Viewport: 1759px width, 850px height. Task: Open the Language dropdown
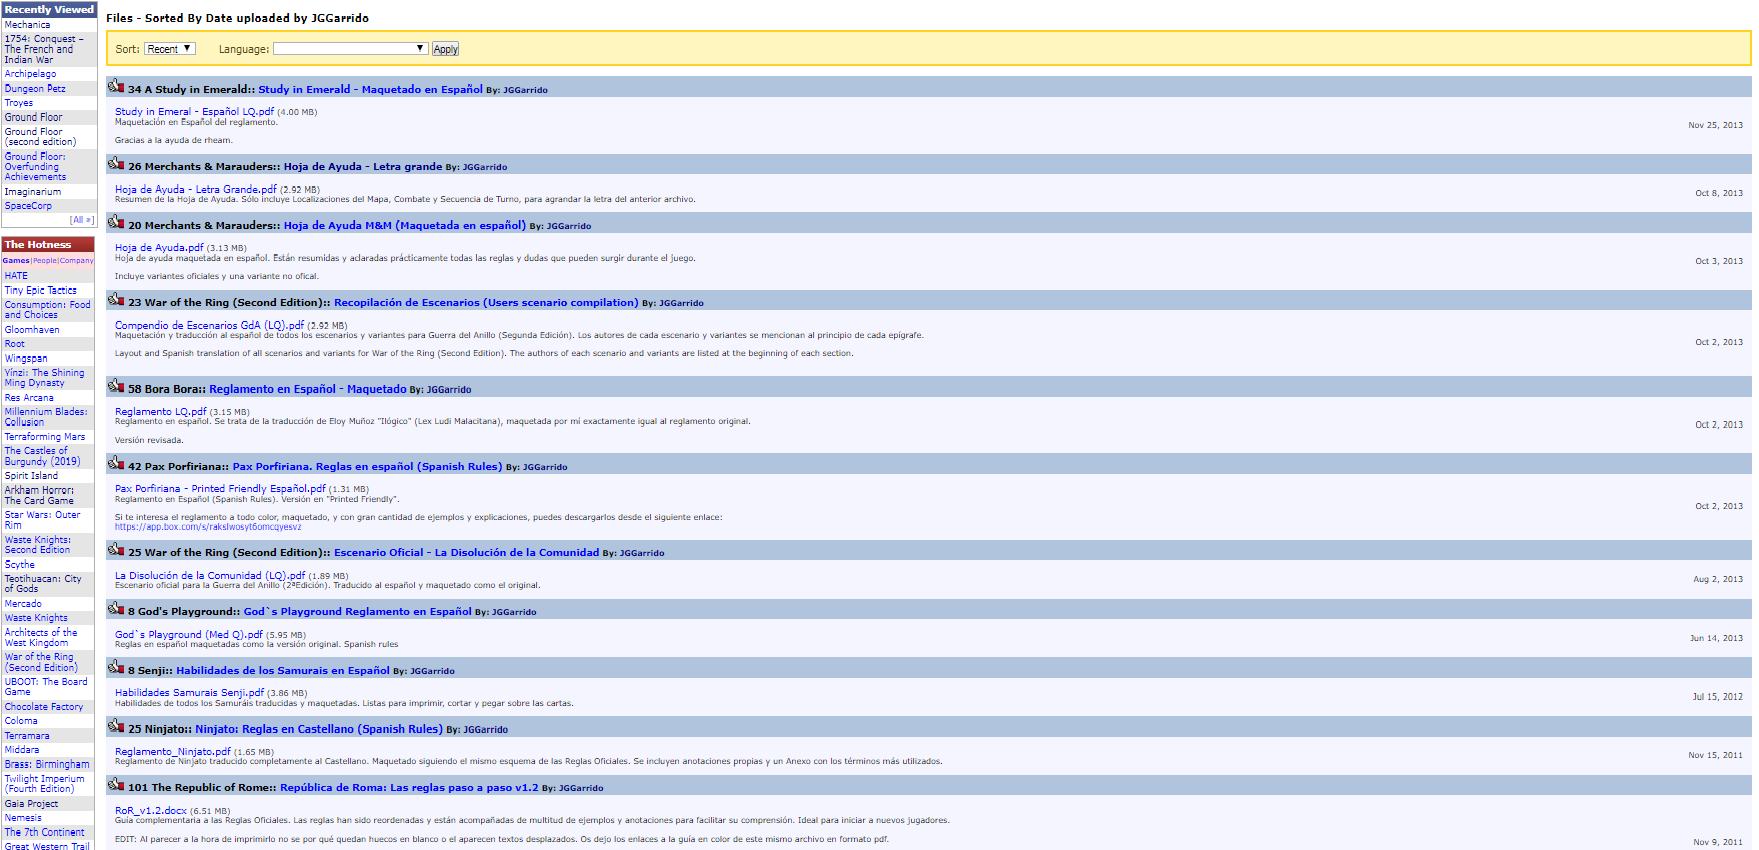click(351, 49)
